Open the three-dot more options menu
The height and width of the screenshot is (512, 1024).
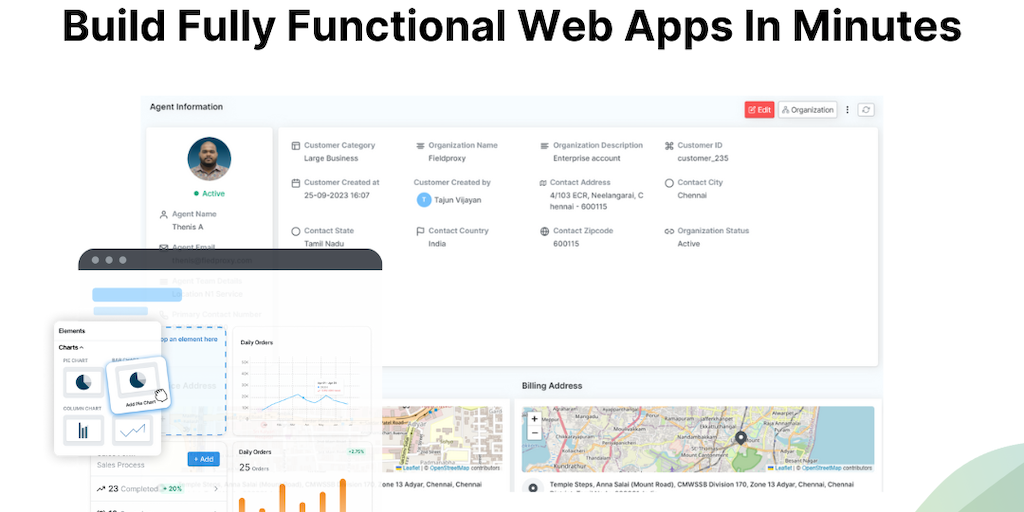point(848,110)
